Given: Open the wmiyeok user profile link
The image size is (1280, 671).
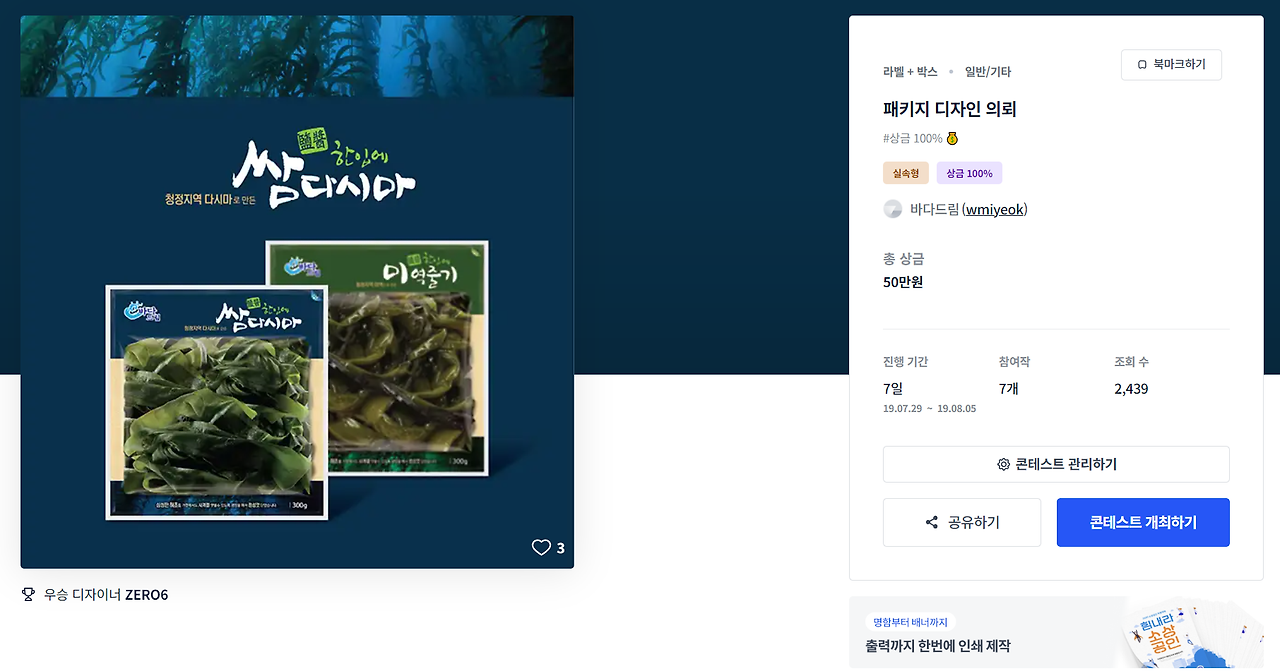Looking at the screenshot, I should click(x=995, y=209).
